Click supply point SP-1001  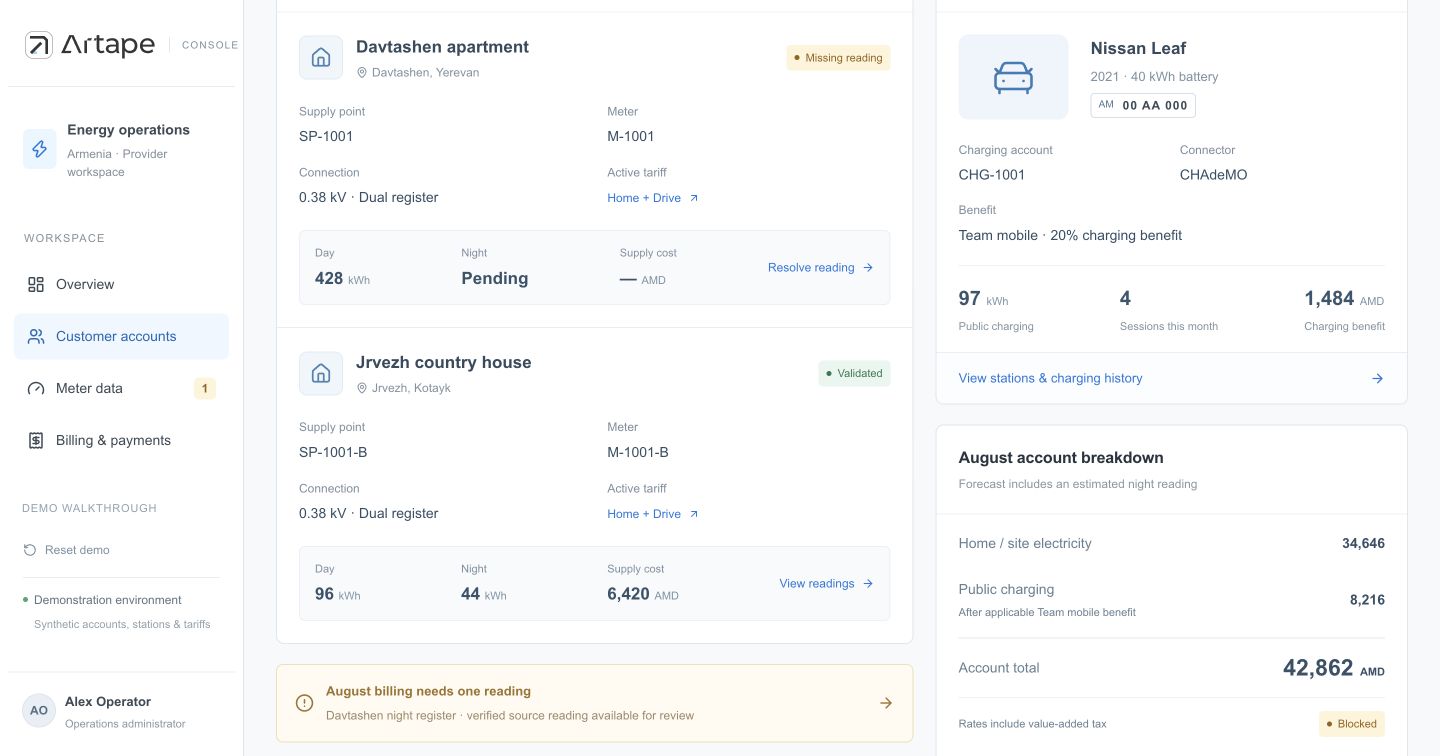(x=326, y=137)
